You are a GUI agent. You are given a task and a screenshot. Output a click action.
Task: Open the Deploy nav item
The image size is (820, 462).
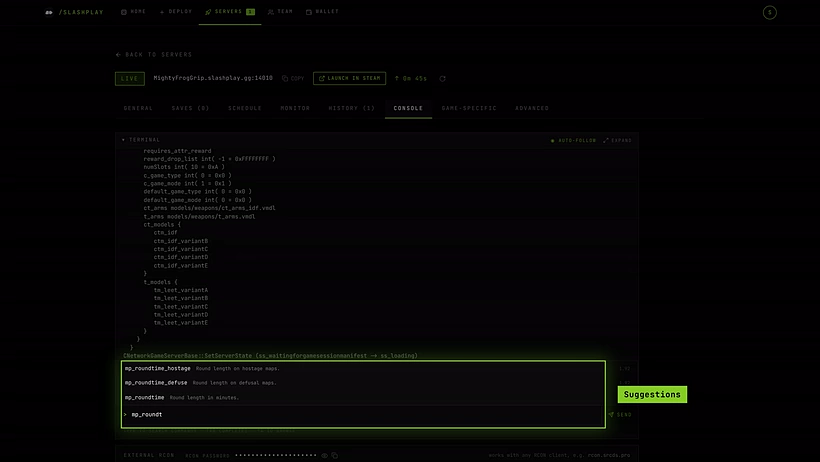tap(176, 12)
